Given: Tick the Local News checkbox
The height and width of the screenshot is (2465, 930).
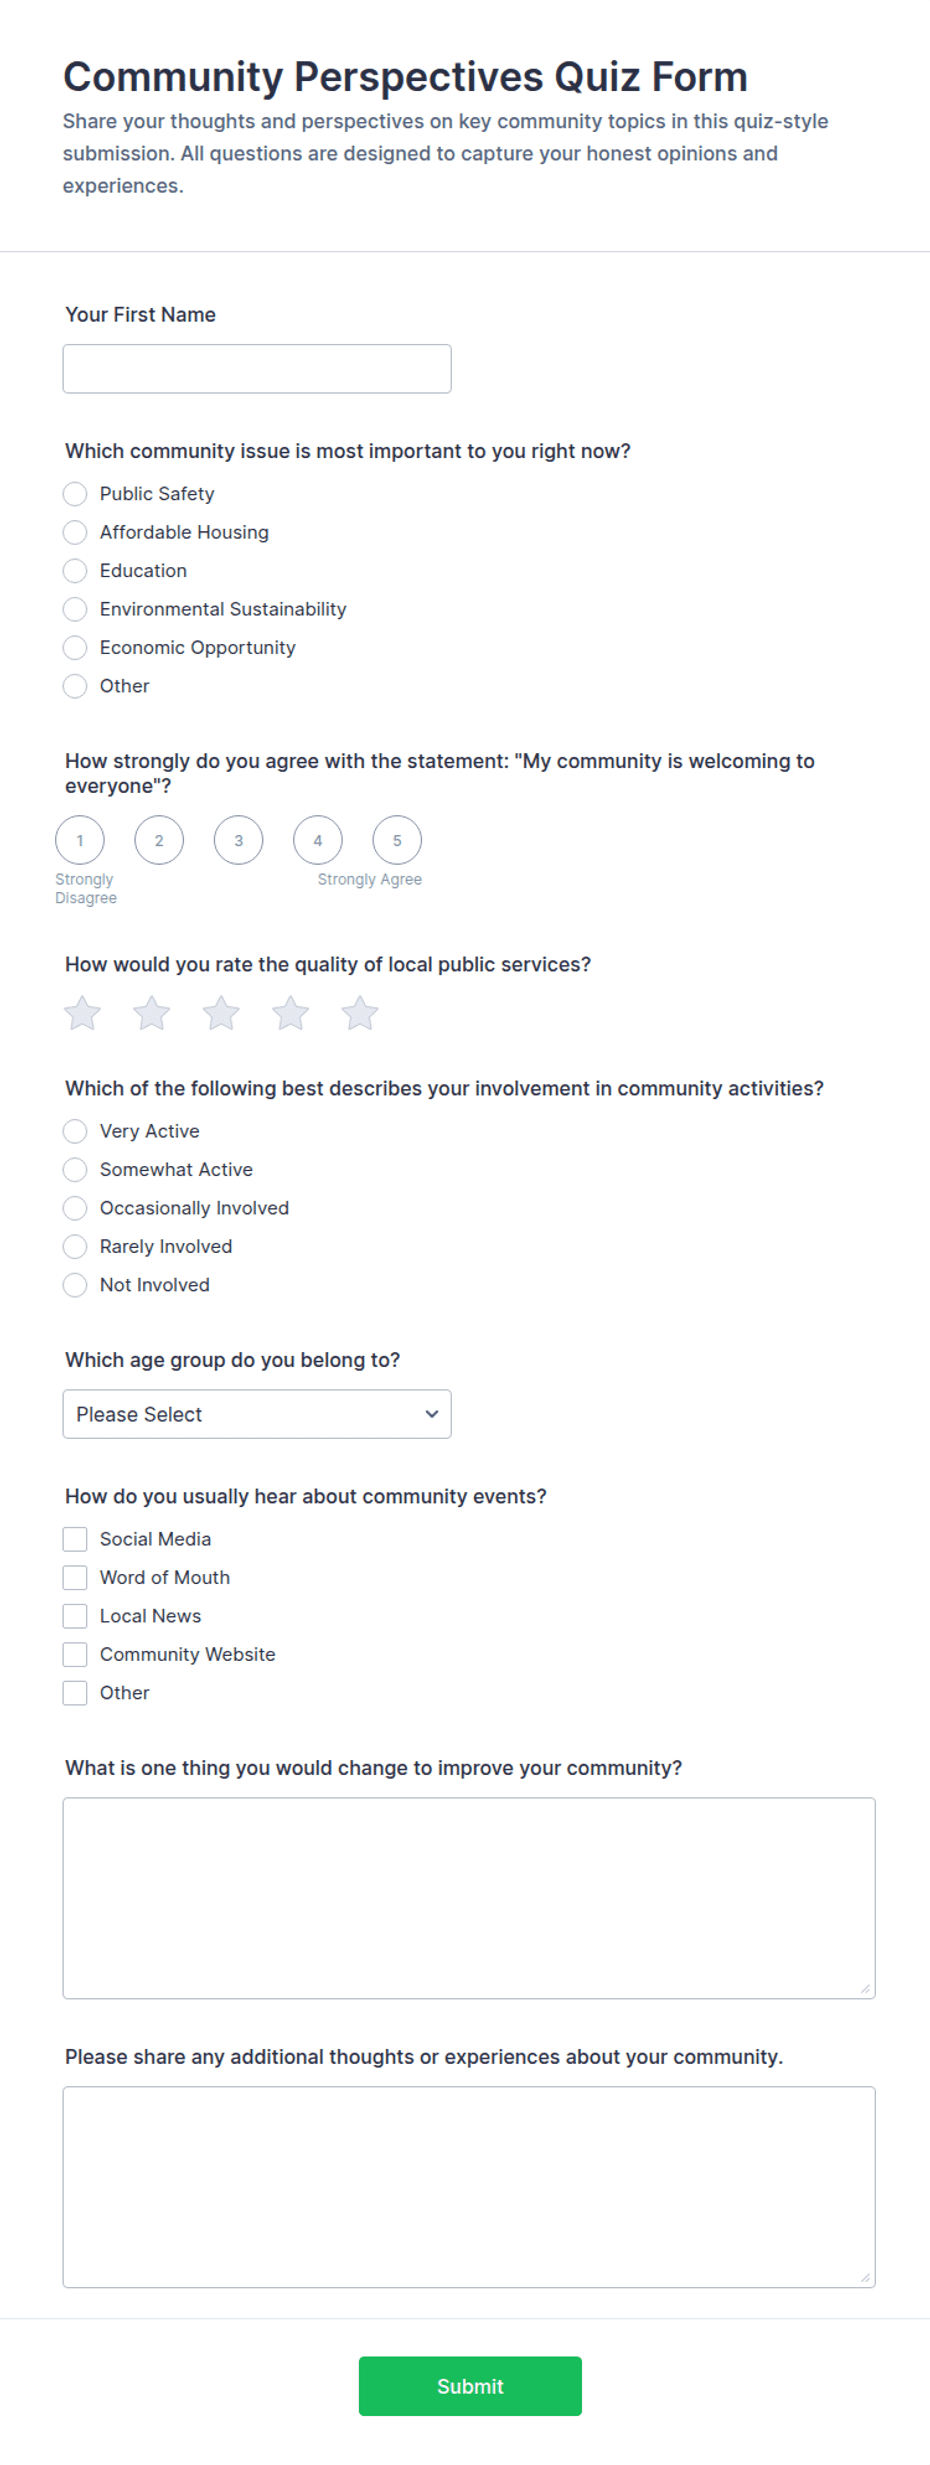Looking at the screenshot, I should (75, 1616).
